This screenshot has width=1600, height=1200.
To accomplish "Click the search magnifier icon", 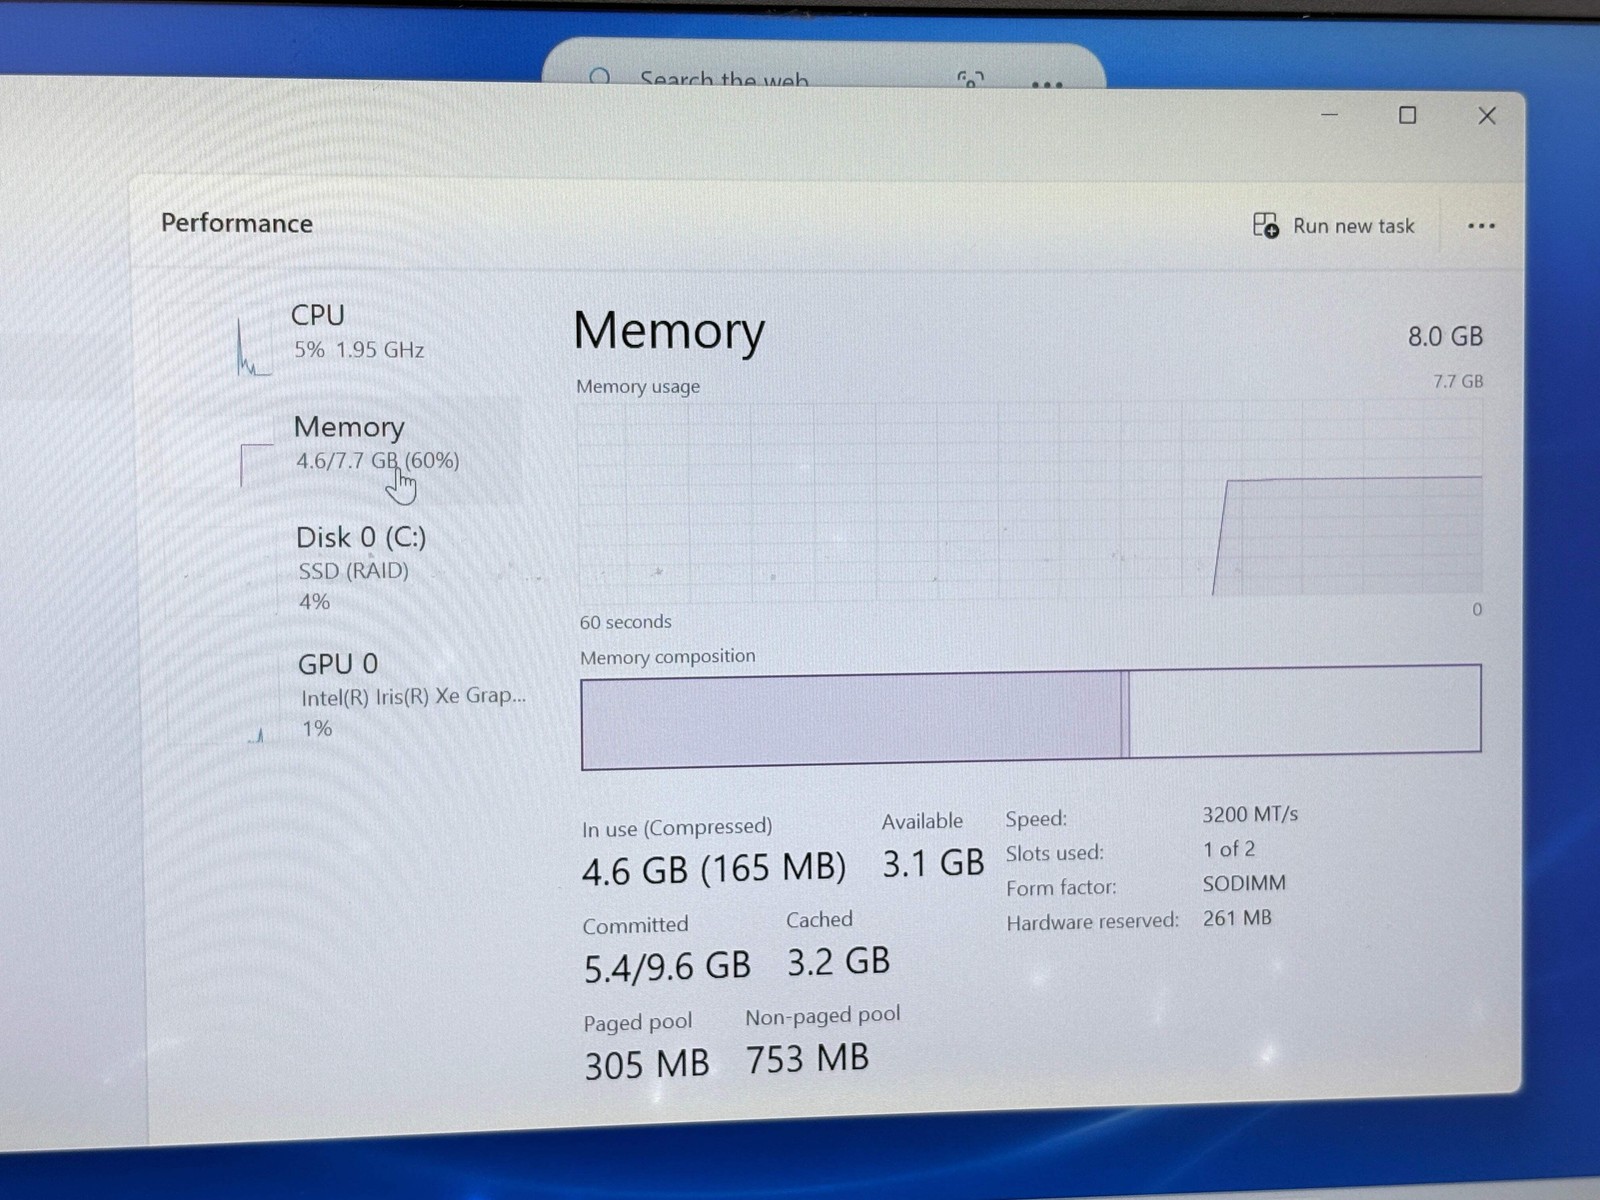I will pyautogui.click(x=600, y=78).
